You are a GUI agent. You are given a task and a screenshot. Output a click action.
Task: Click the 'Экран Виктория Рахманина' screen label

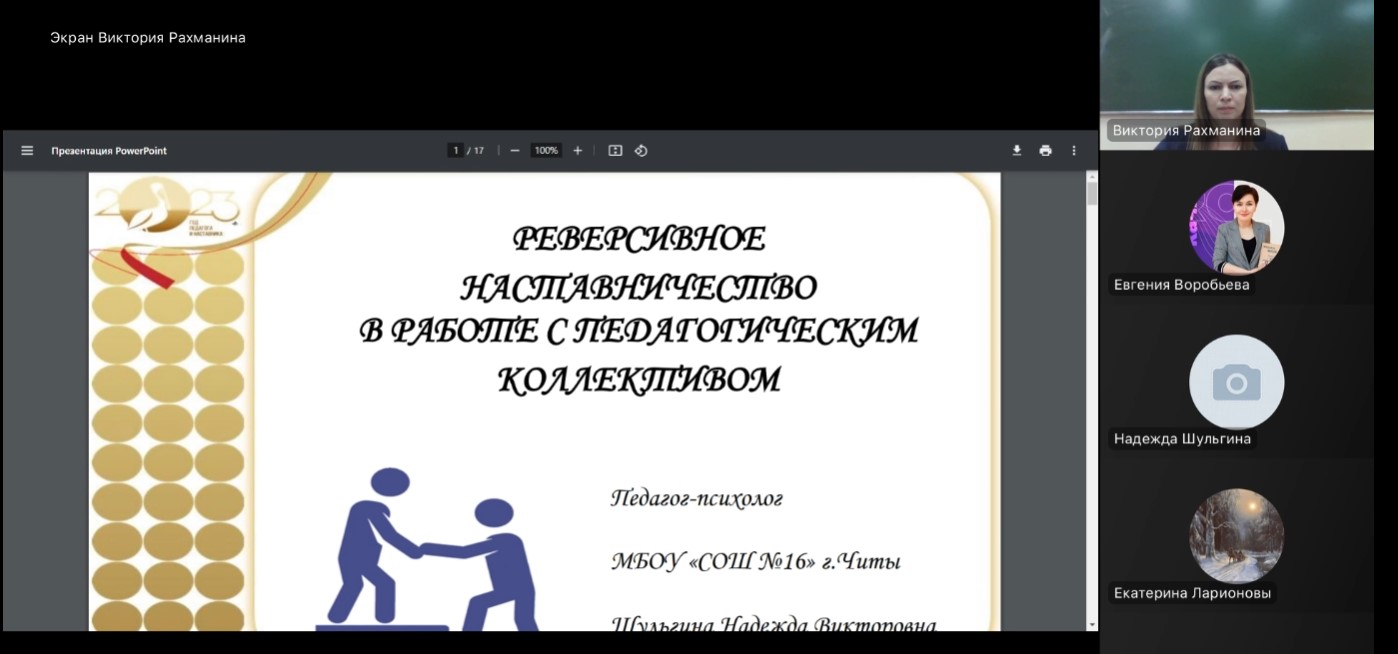pos(148,38)
